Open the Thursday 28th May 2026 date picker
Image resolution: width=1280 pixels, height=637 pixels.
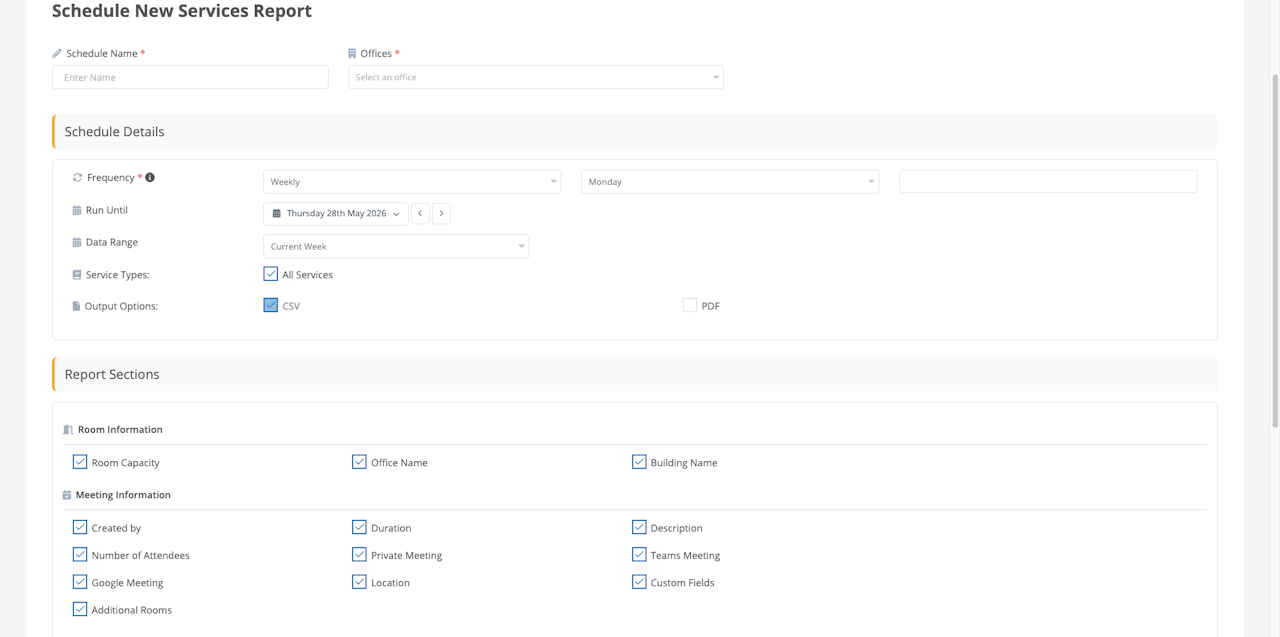point(336,214)
